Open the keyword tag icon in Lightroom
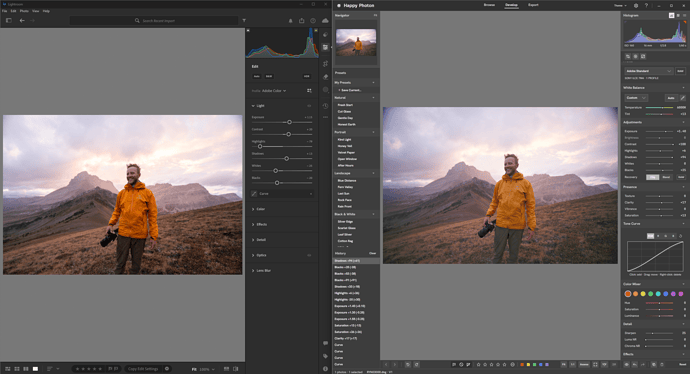Image resolution: width=690 pixels, height=374 pixels. point(325,356)
